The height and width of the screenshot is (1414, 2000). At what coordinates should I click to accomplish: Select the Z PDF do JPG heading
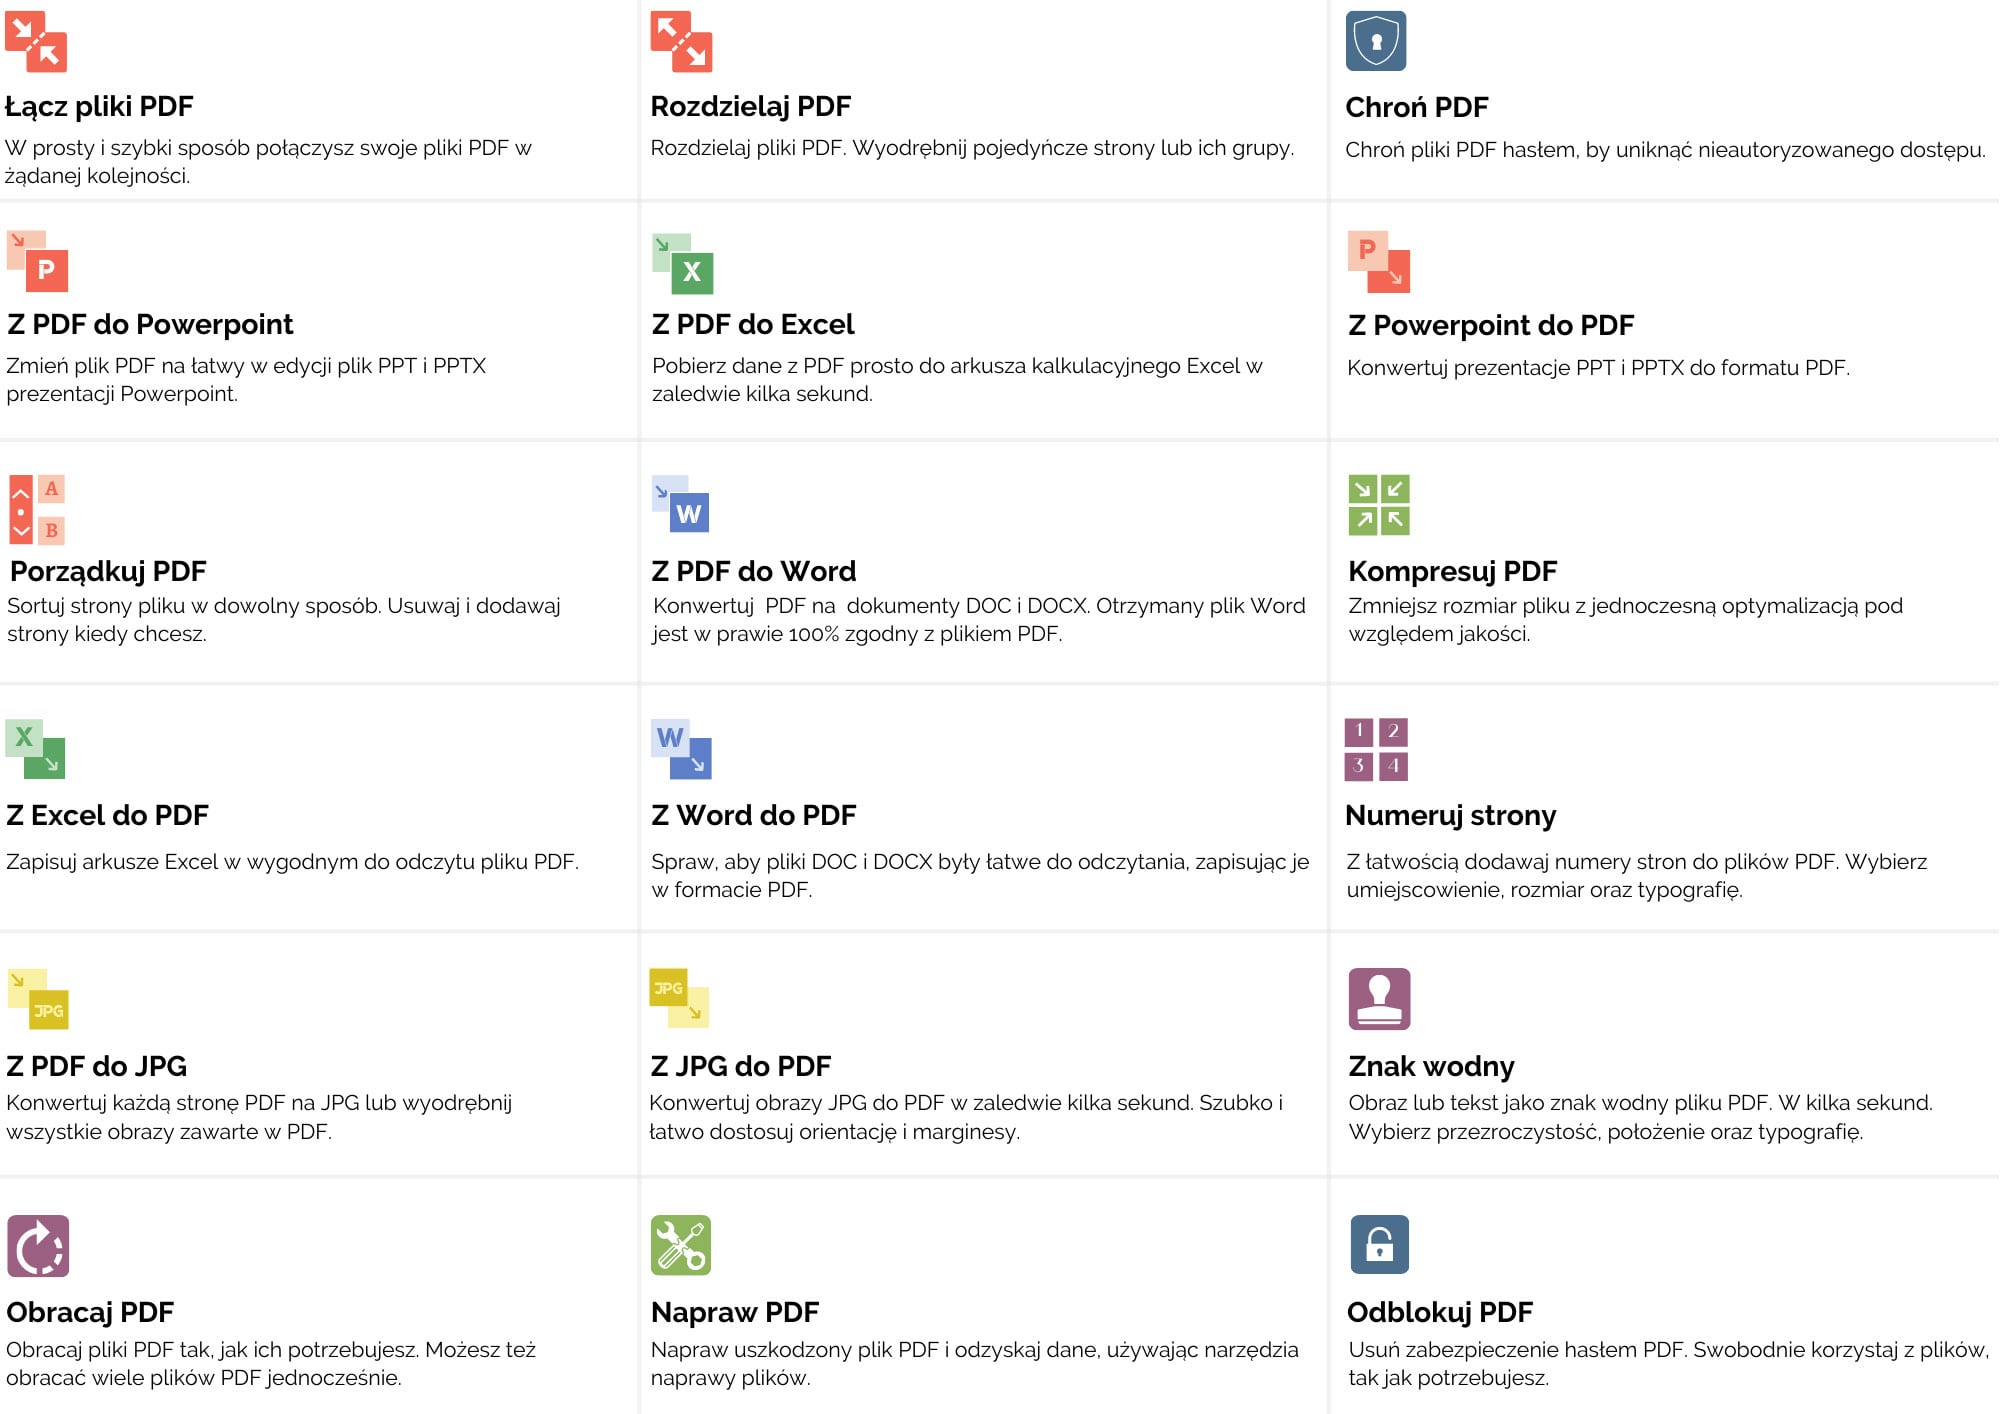point(96,1066)
